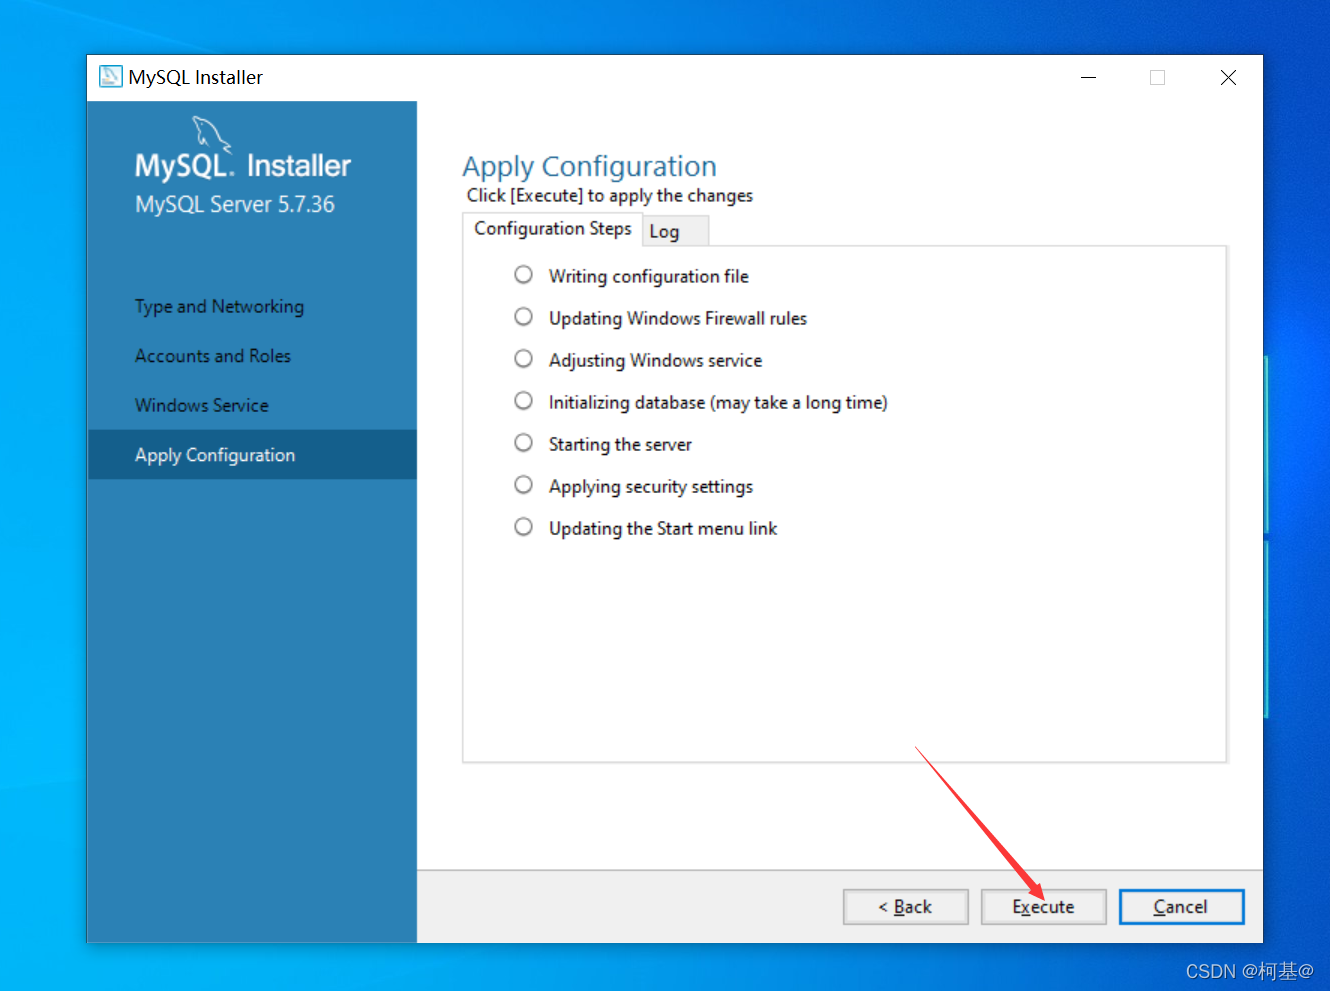
Task: Click the 'Updating the Start menu link' text
Action: coord(662,529)
